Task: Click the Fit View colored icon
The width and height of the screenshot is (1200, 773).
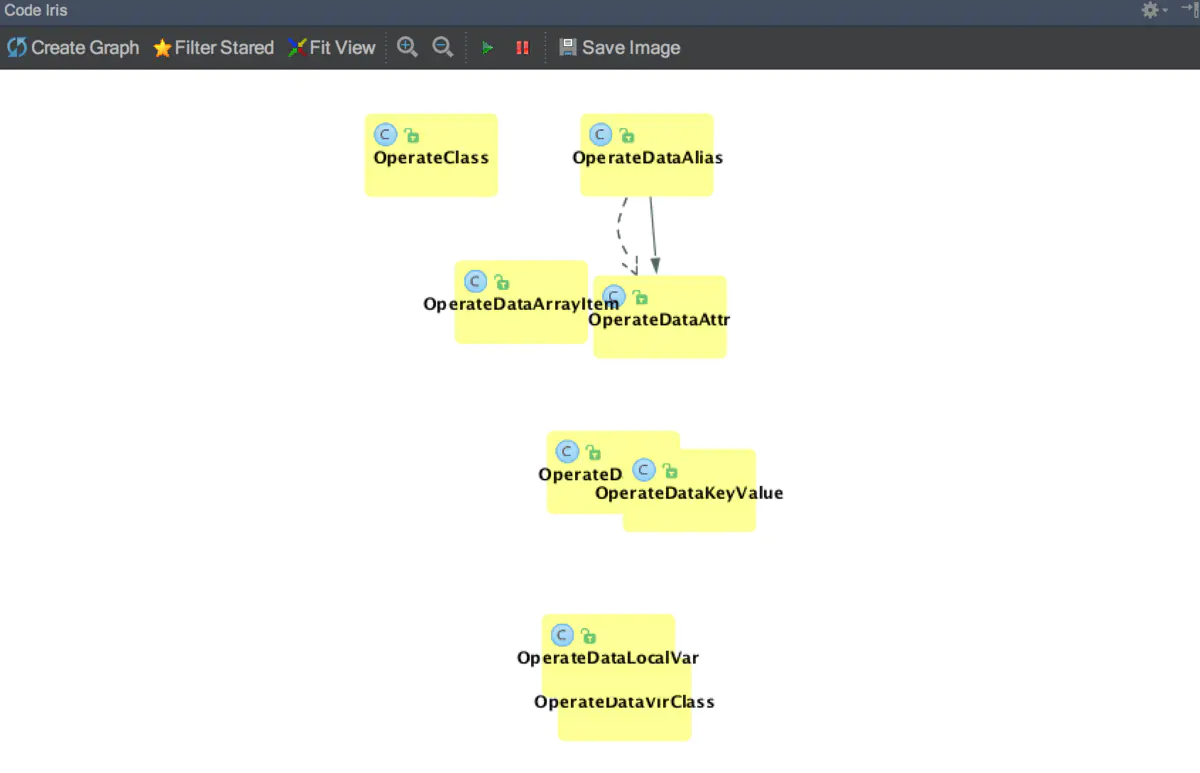Action: (x=295, y=47)
